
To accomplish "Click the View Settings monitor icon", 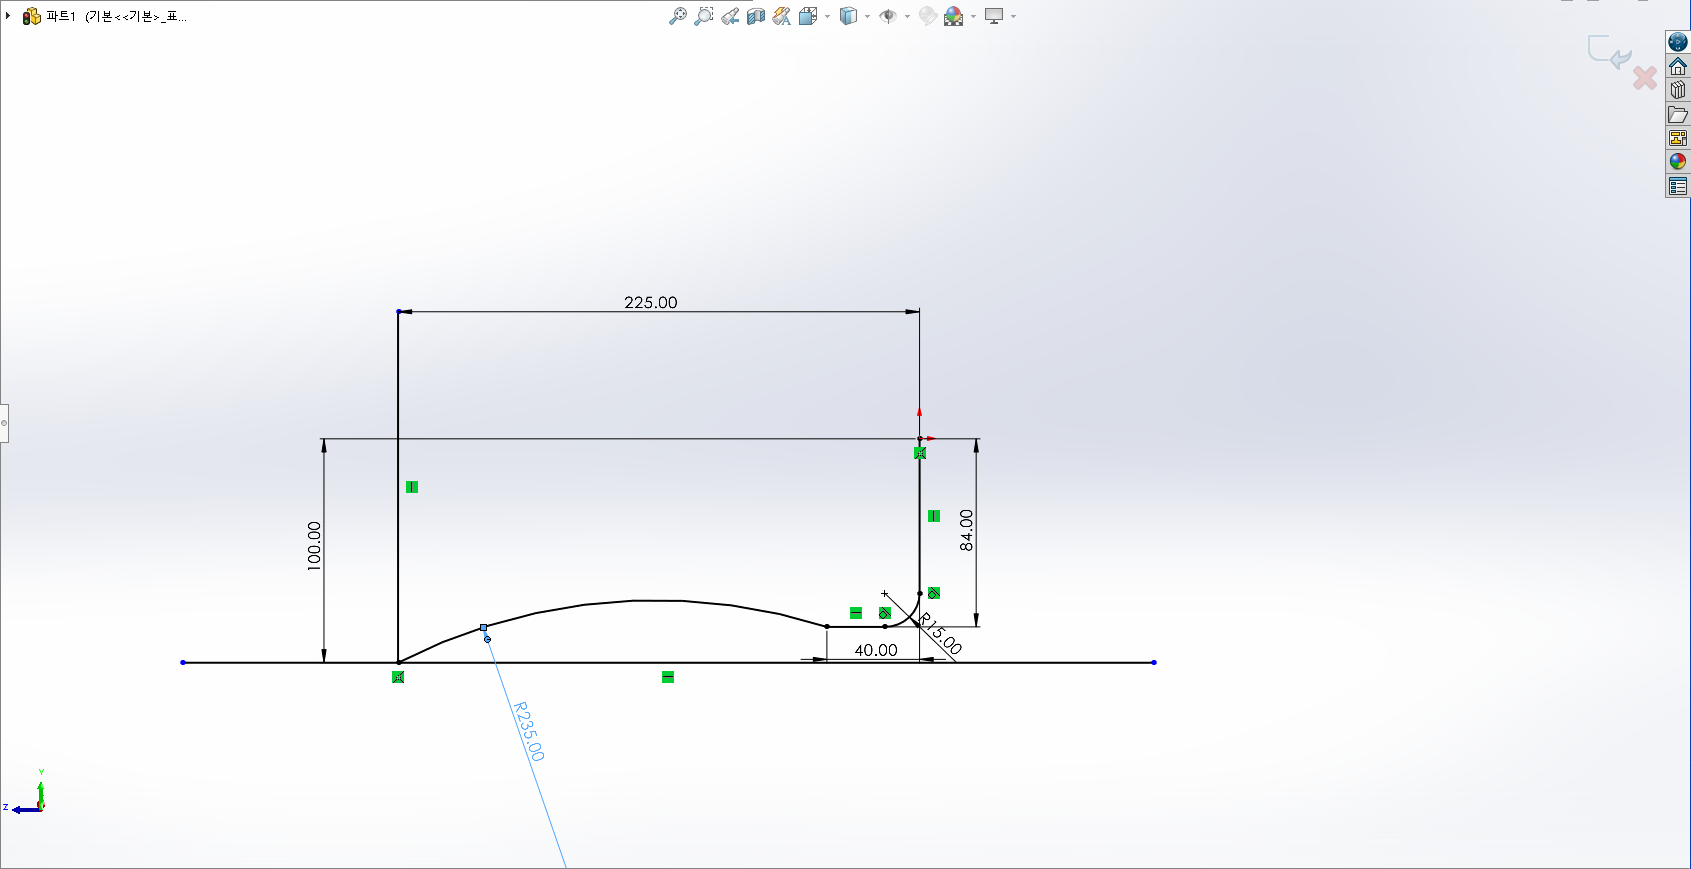I will (x=994, y=16).
